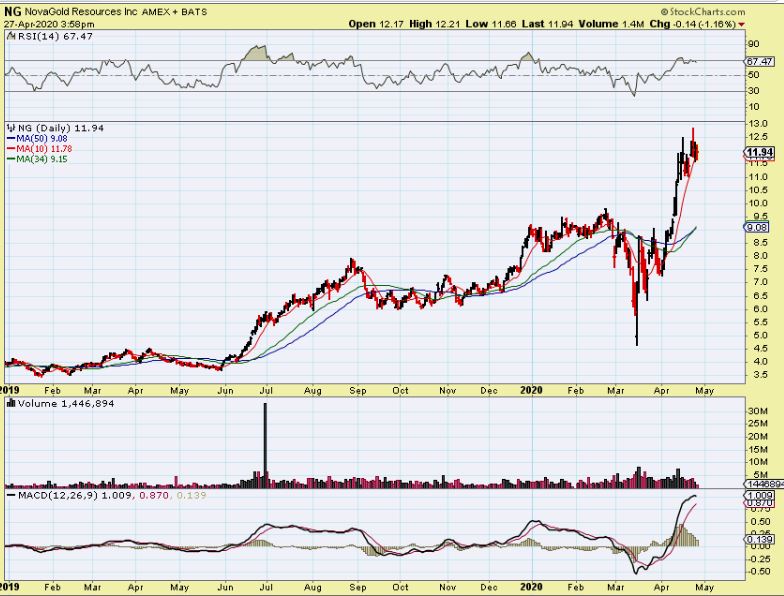Click the Low 11.66 value

490,24
